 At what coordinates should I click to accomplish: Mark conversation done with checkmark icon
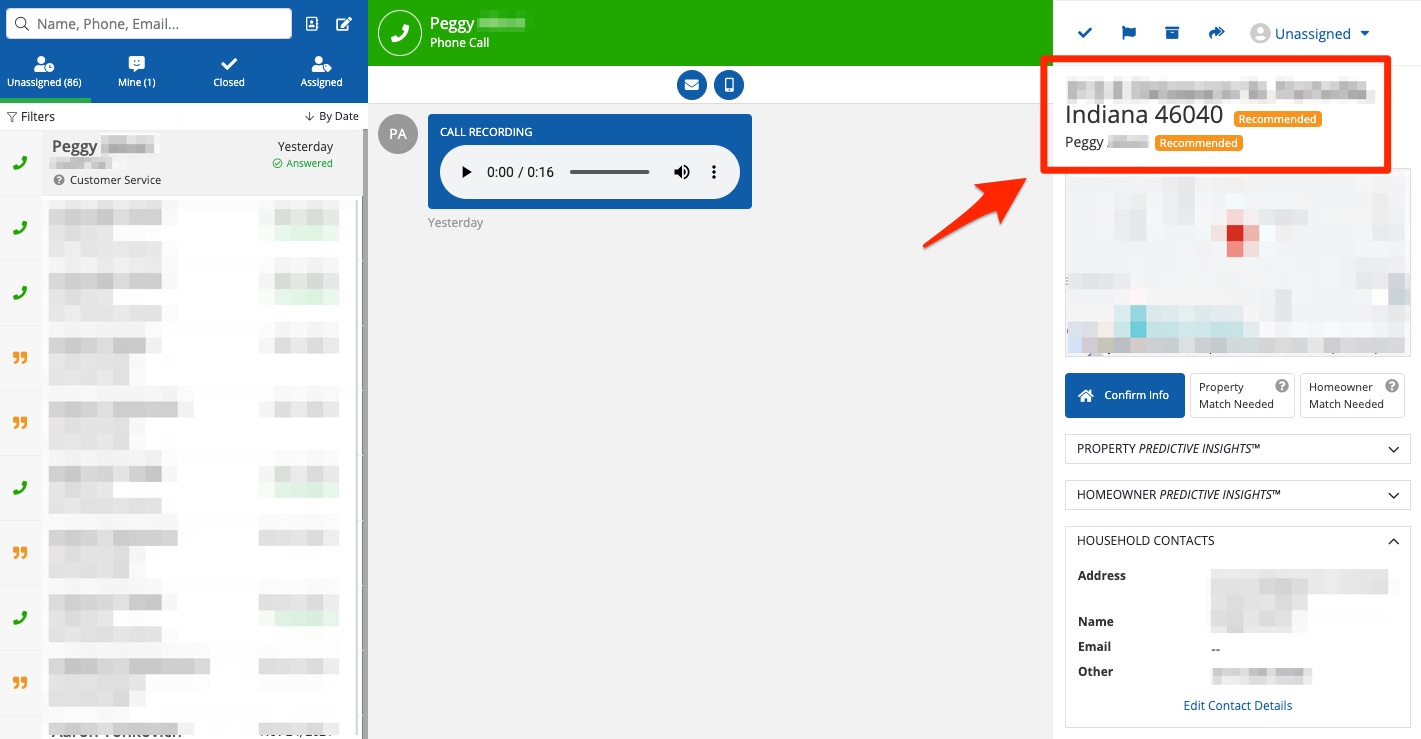click(1085, 33)
